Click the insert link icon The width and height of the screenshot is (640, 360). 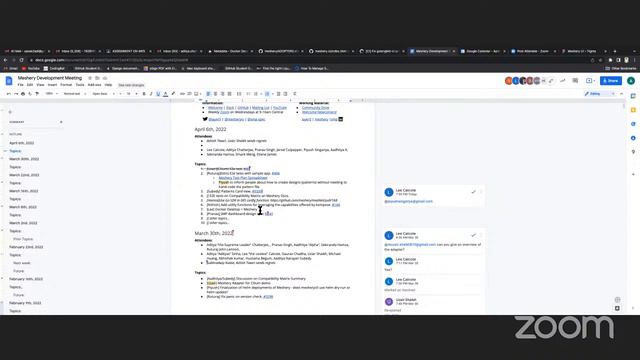182,94
